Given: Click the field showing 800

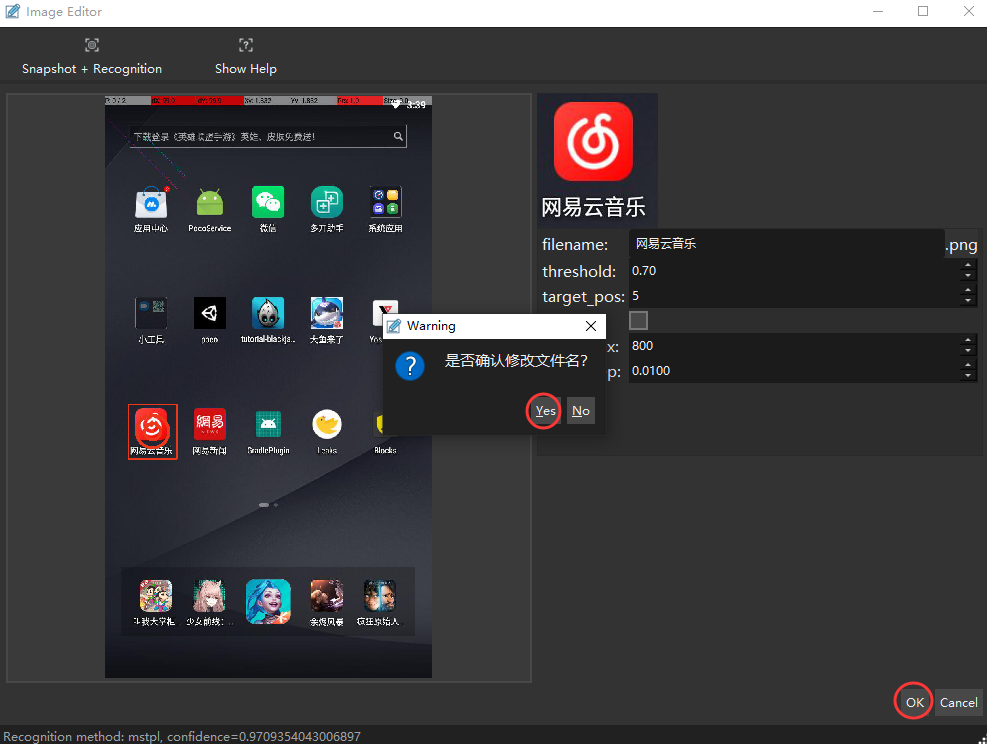Looking at the screenshot, I should pos(794,346).
